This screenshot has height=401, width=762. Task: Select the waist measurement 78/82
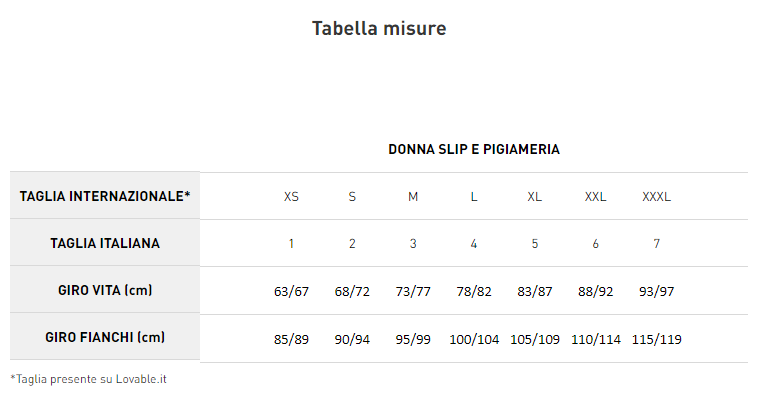point(474,292)
